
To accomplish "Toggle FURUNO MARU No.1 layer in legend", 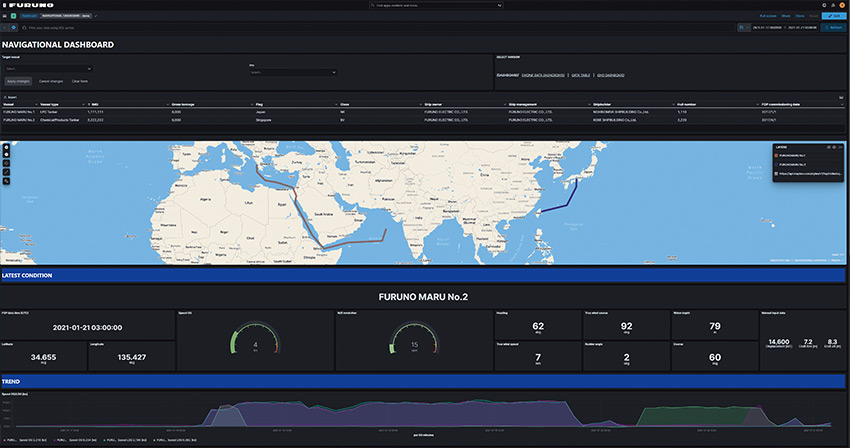I will 792,156.
